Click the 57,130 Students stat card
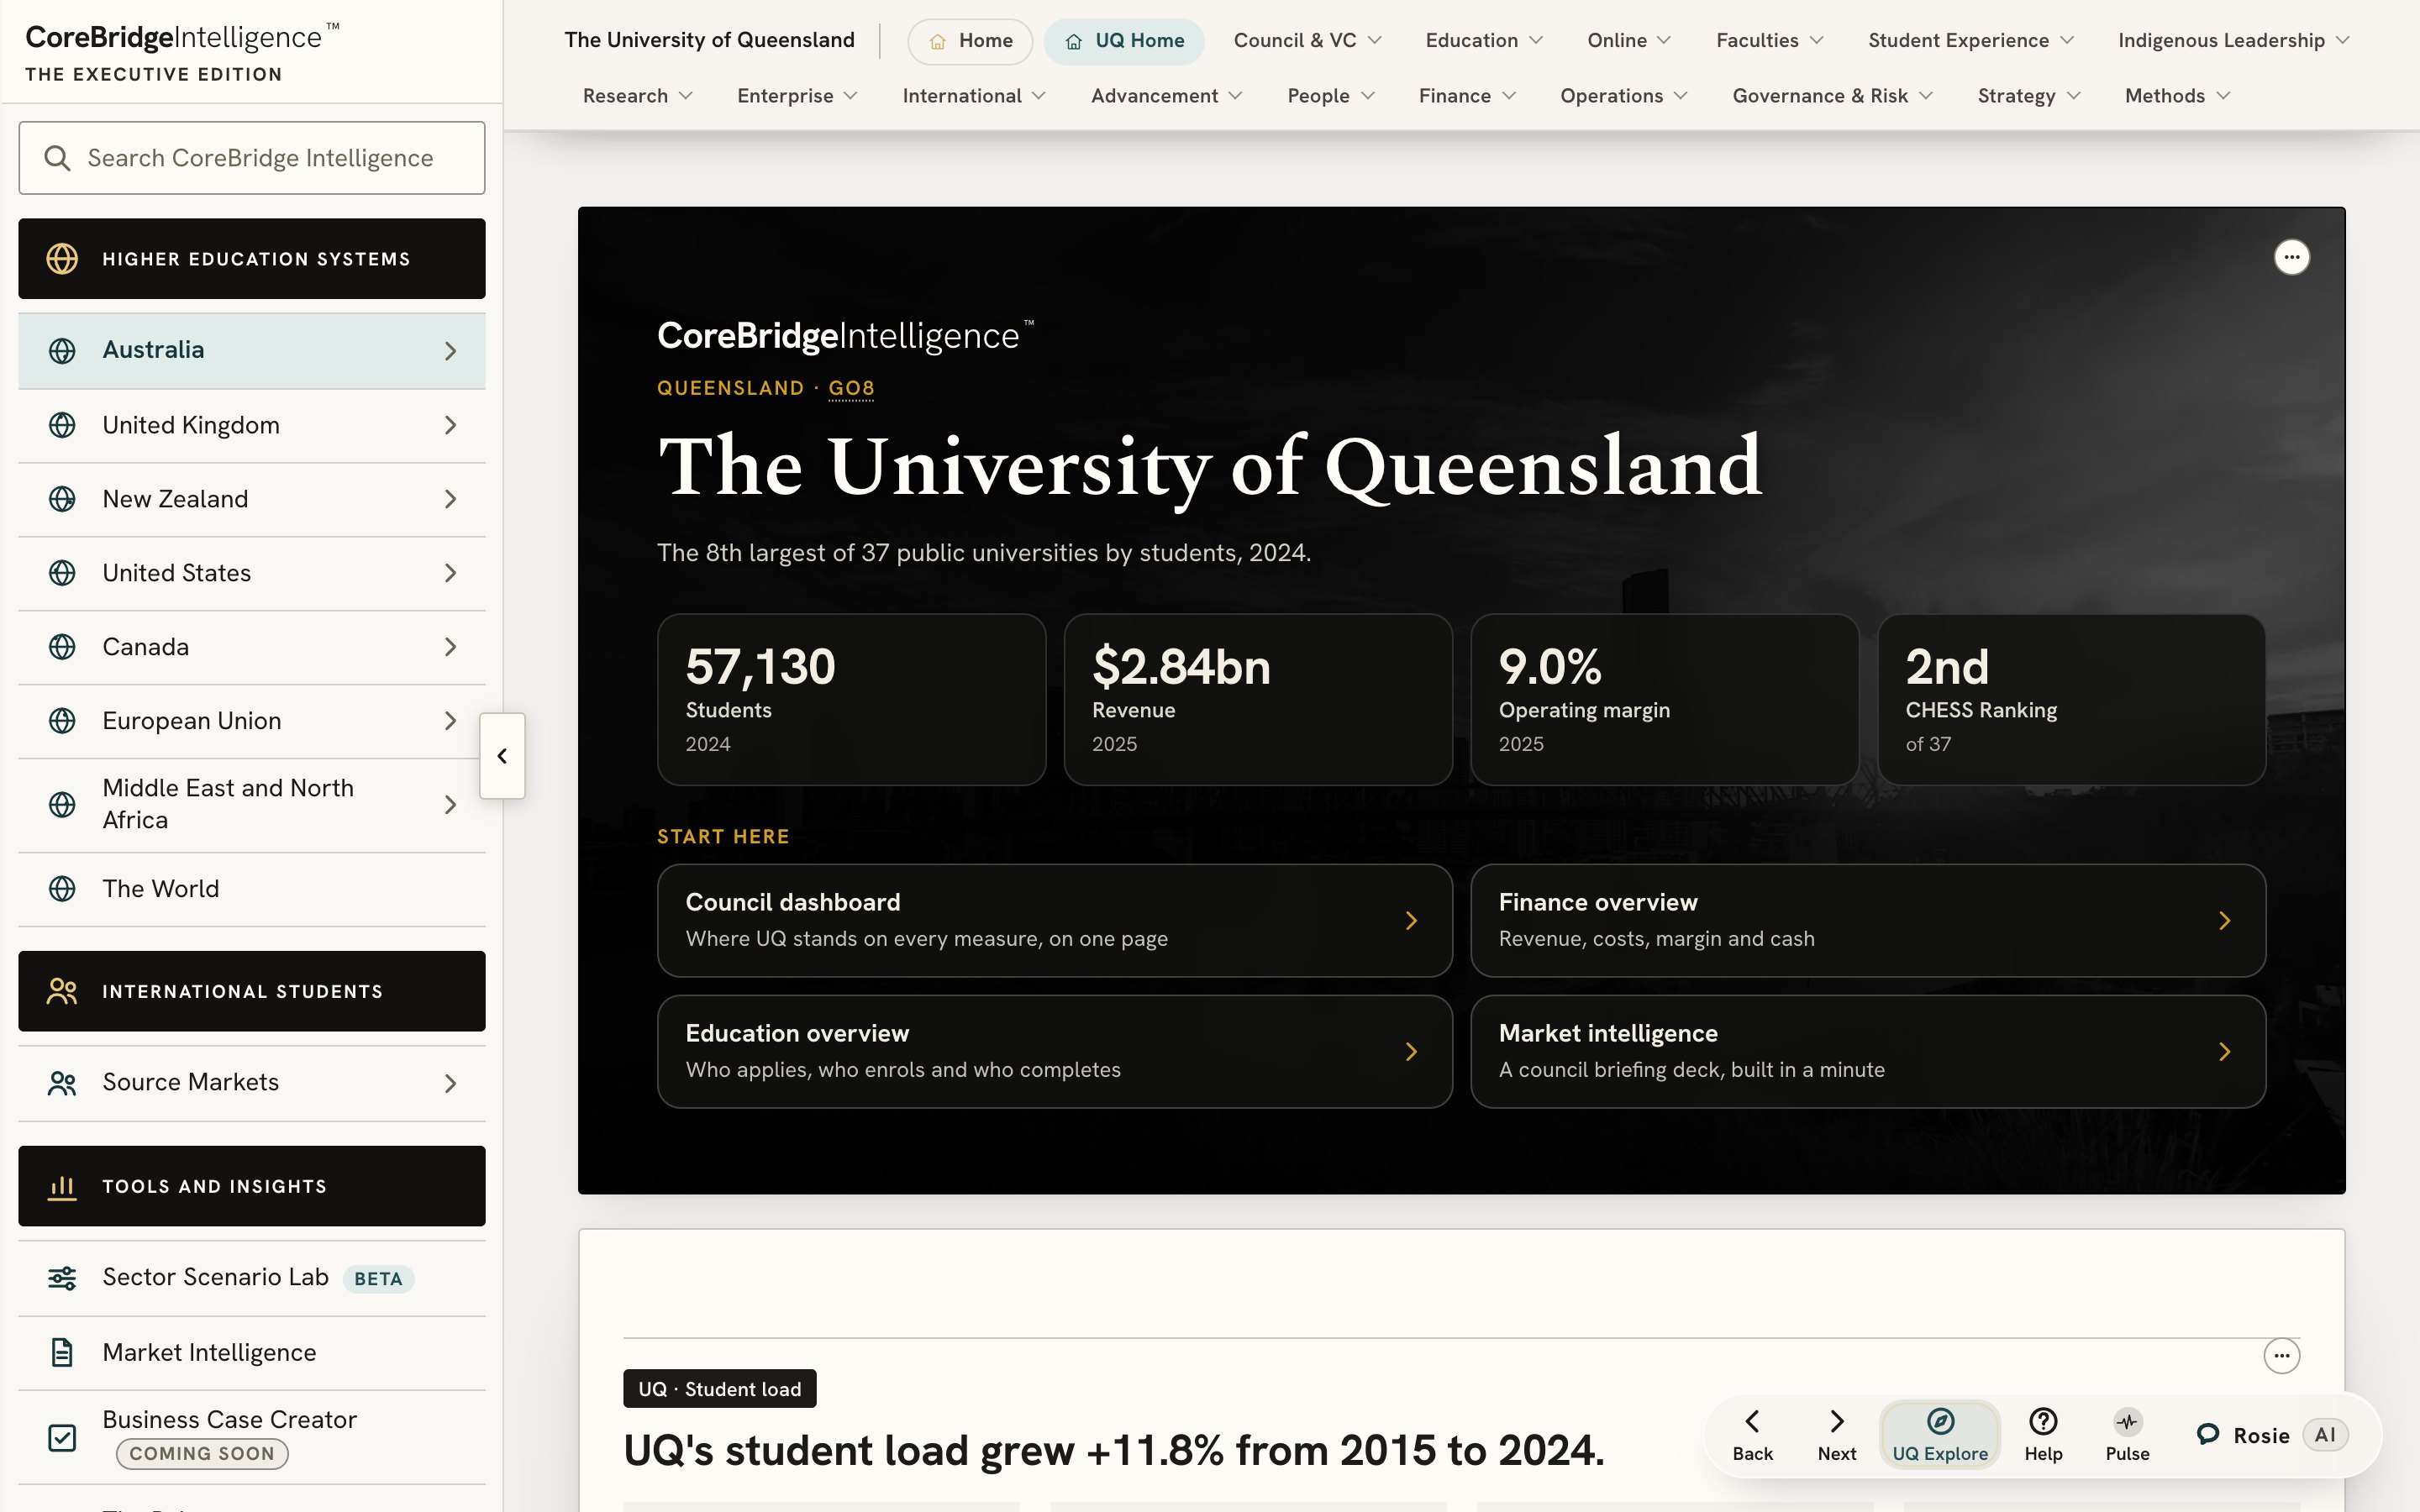 click(x=851, y=699)
